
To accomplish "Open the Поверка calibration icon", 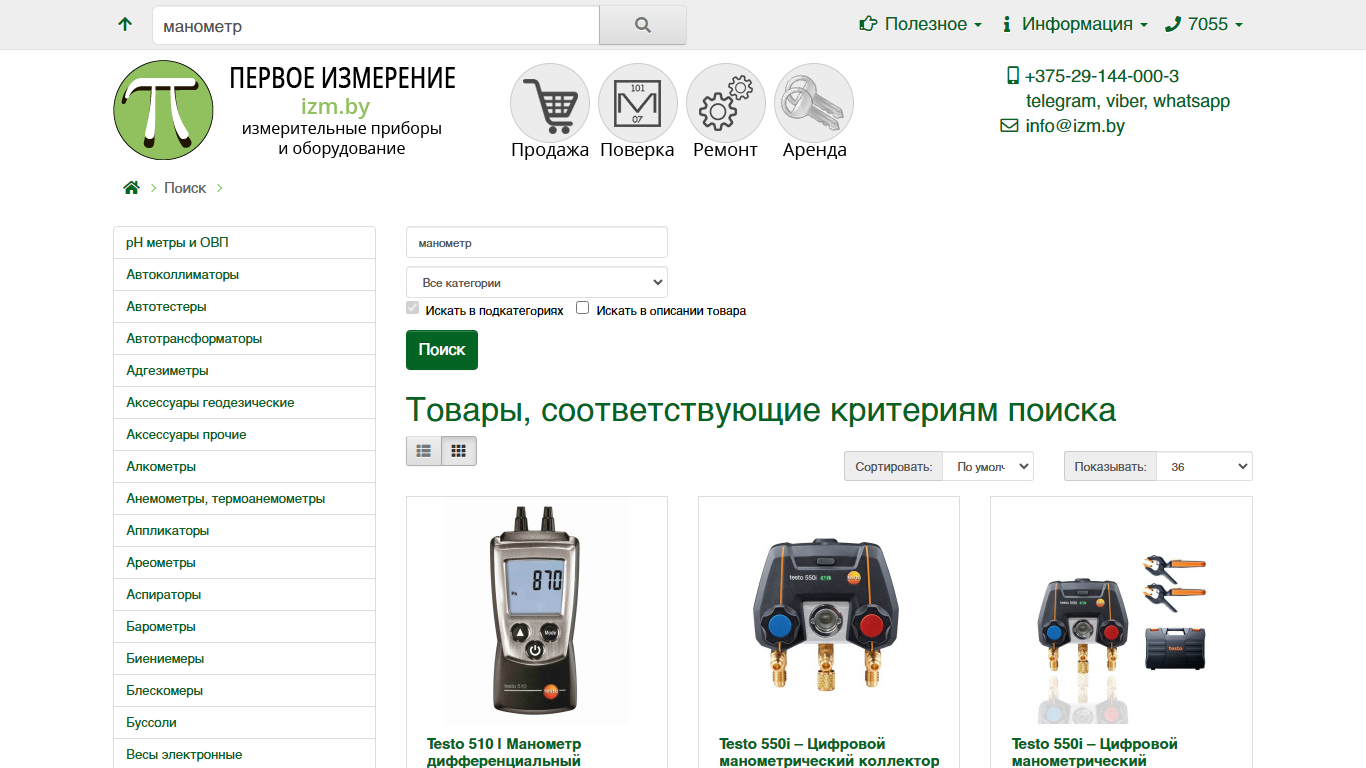I will 638,104.
